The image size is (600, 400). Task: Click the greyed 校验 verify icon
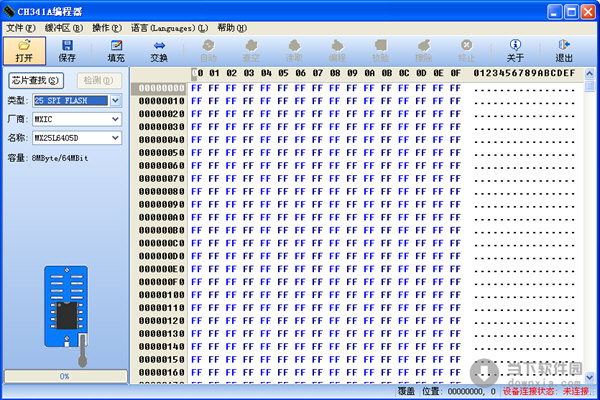click(x=380, y=51)
